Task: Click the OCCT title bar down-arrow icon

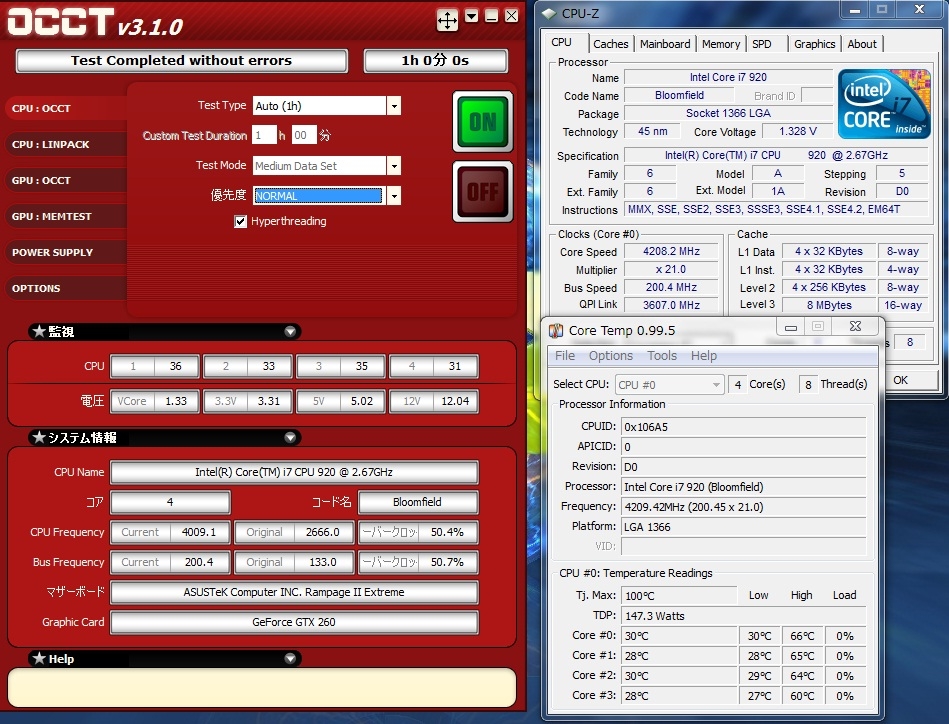Action: 471,16
